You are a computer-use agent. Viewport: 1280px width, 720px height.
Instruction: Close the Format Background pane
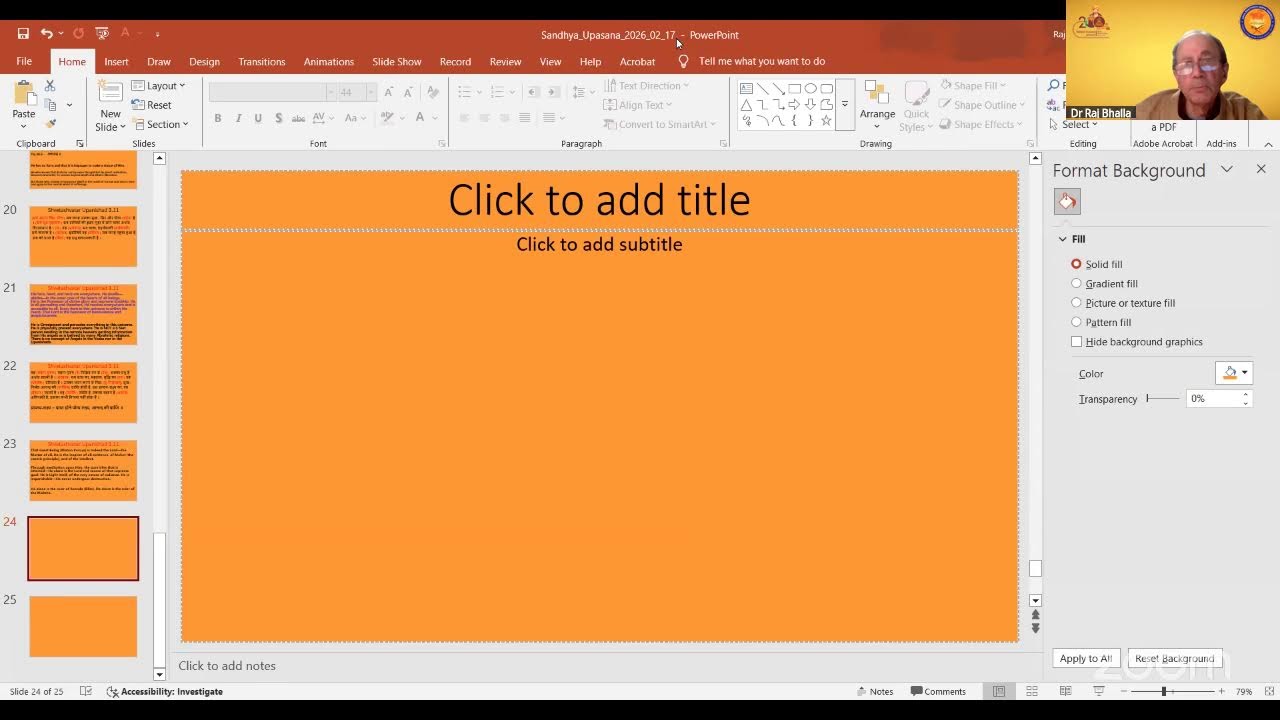tap(1261, 169)
